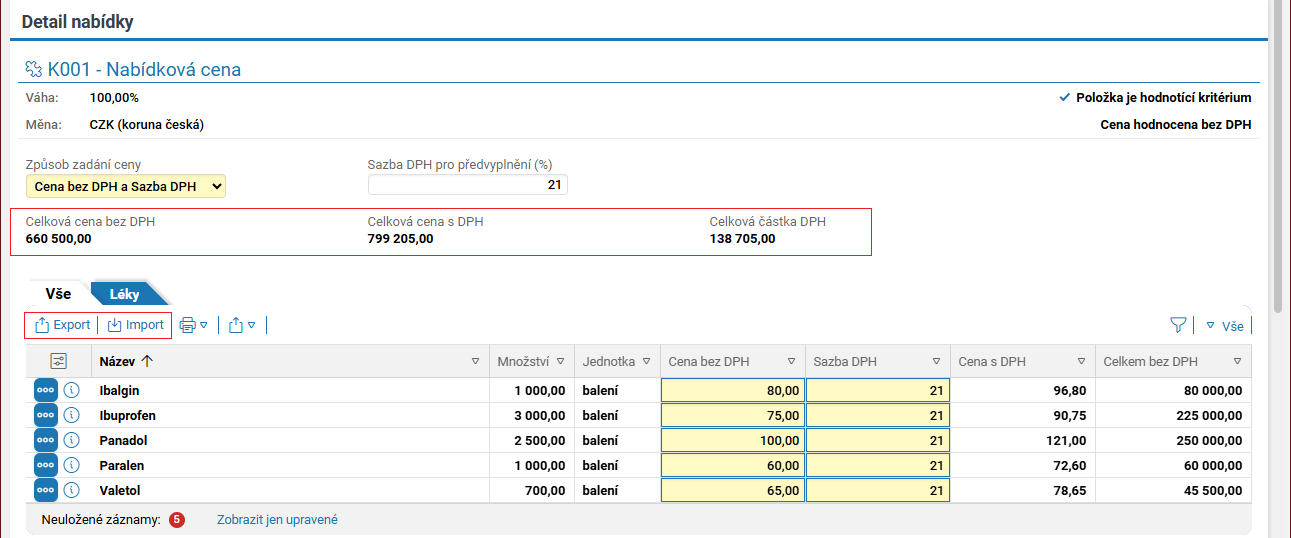This screenshot has width=1291, height=538.
Task: Follow the 'Zobrazit jen upravené' link
Action: point(277,520)
